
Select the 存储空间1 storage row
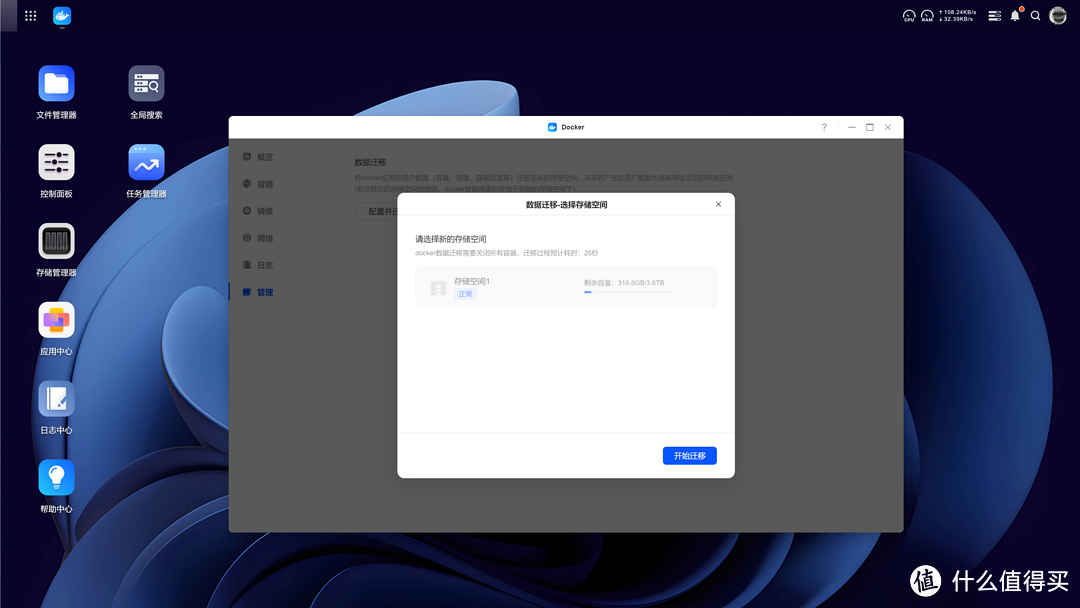[x=565, y=286]
